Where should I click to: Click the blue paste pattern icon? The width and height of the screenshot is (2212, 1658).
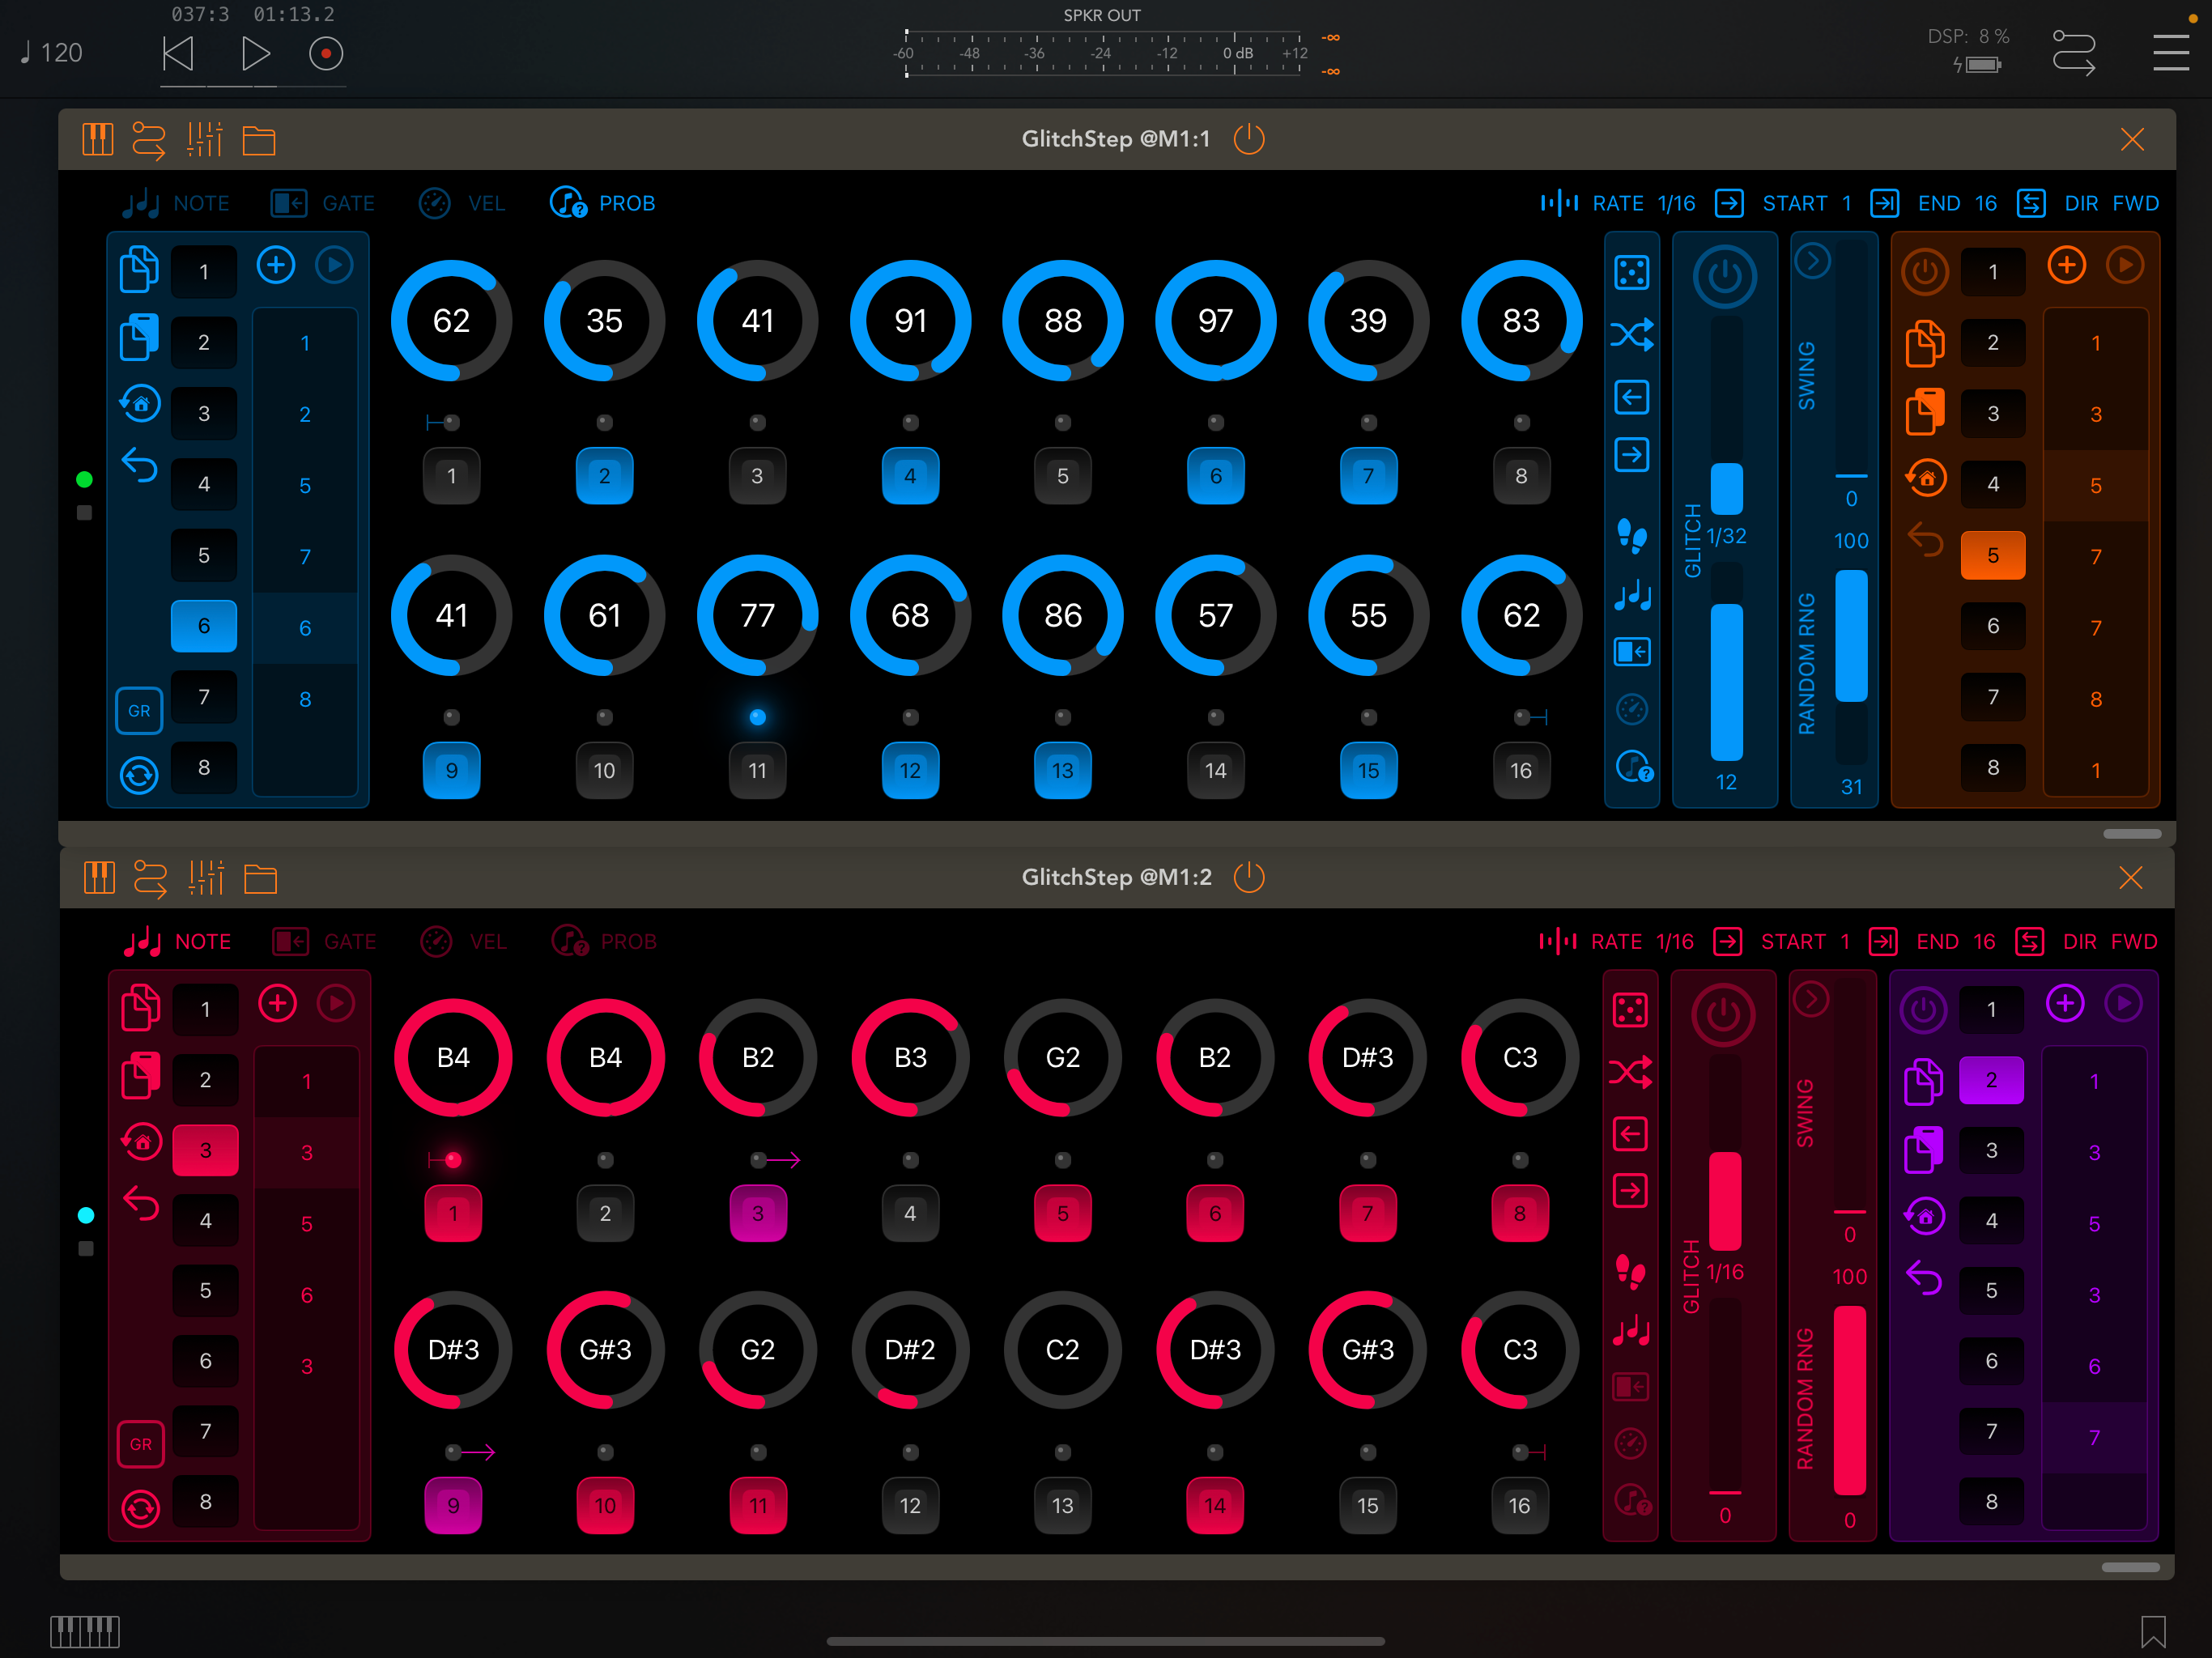[x=139, y=337]
